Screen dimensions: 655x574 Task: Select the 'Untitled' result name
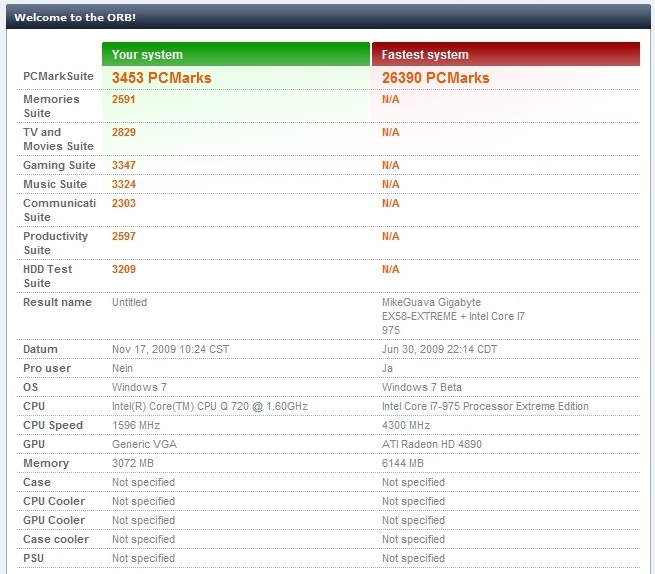[129, 302]
